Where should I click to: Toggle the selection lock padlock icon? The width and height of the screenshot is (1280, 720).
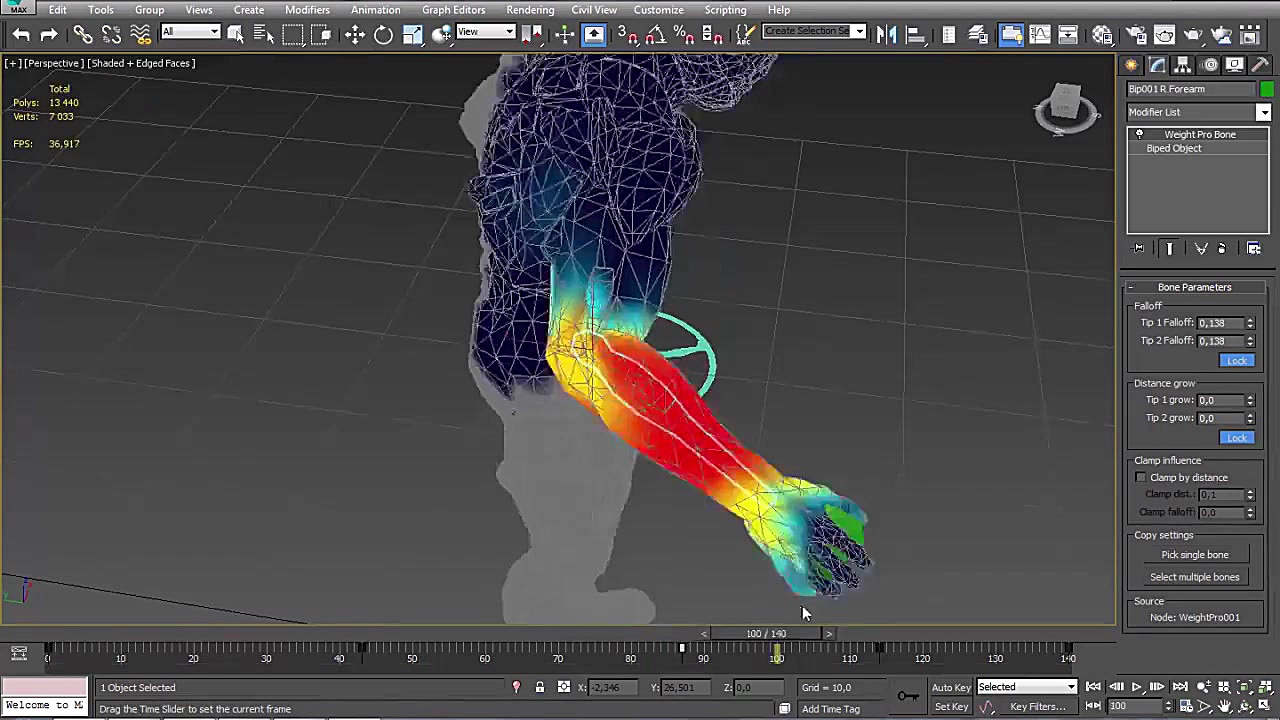tap(540, 687)
